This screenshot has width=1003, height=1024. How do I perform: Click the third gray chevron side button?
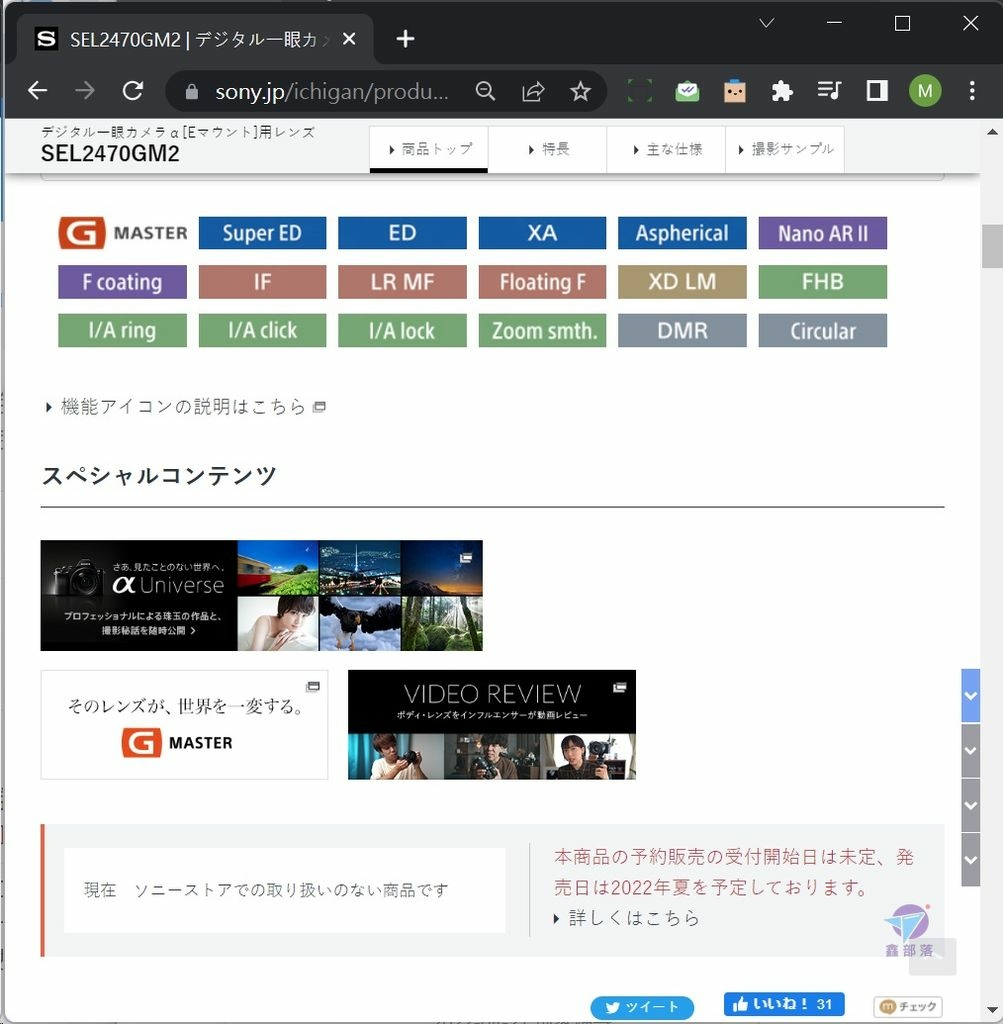[x=970, y=805]
